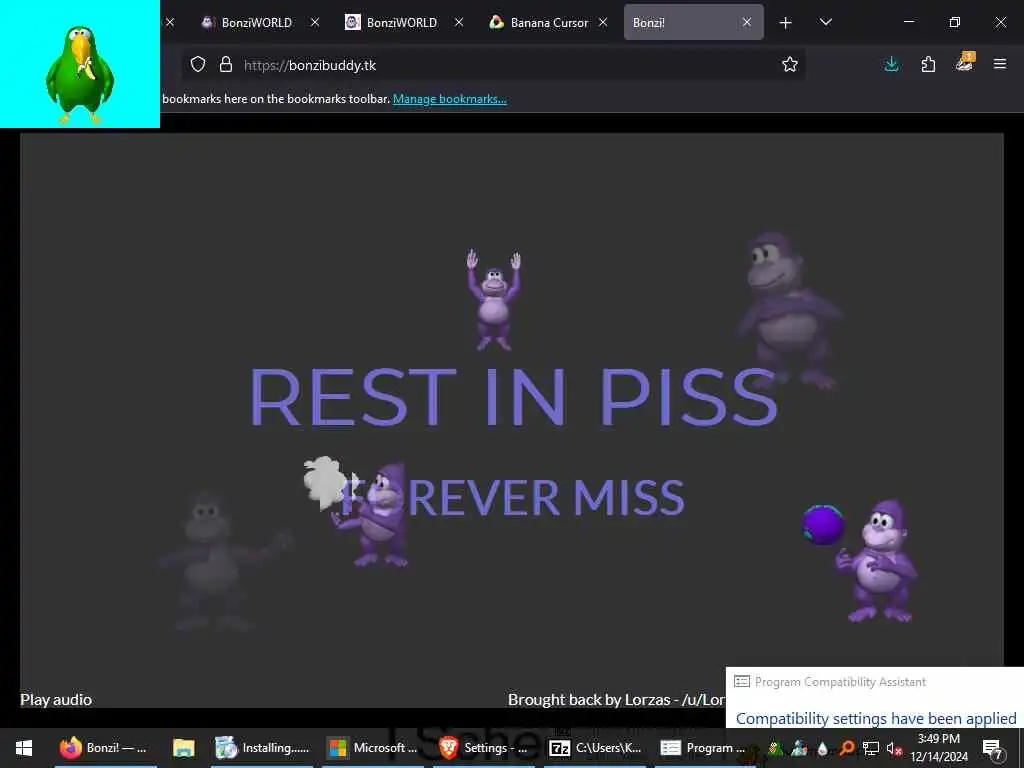
Task: Open the Microsoft Store taskbar item
Action: tap(373, 748)
